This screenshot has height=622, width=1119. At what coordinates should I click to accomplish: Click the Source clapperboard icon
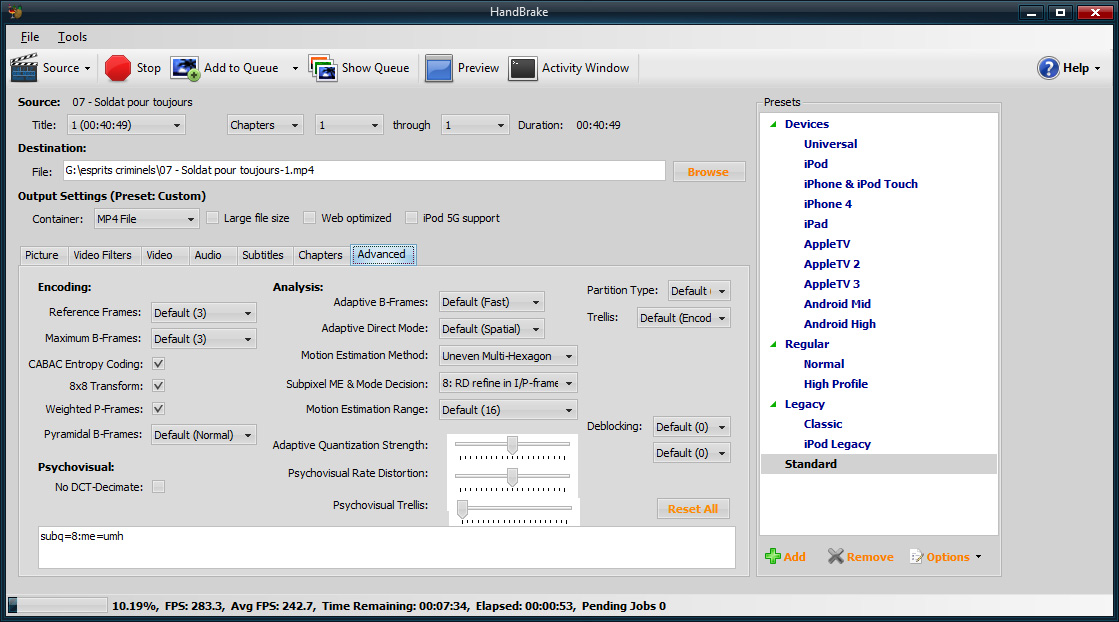[24, 68]
